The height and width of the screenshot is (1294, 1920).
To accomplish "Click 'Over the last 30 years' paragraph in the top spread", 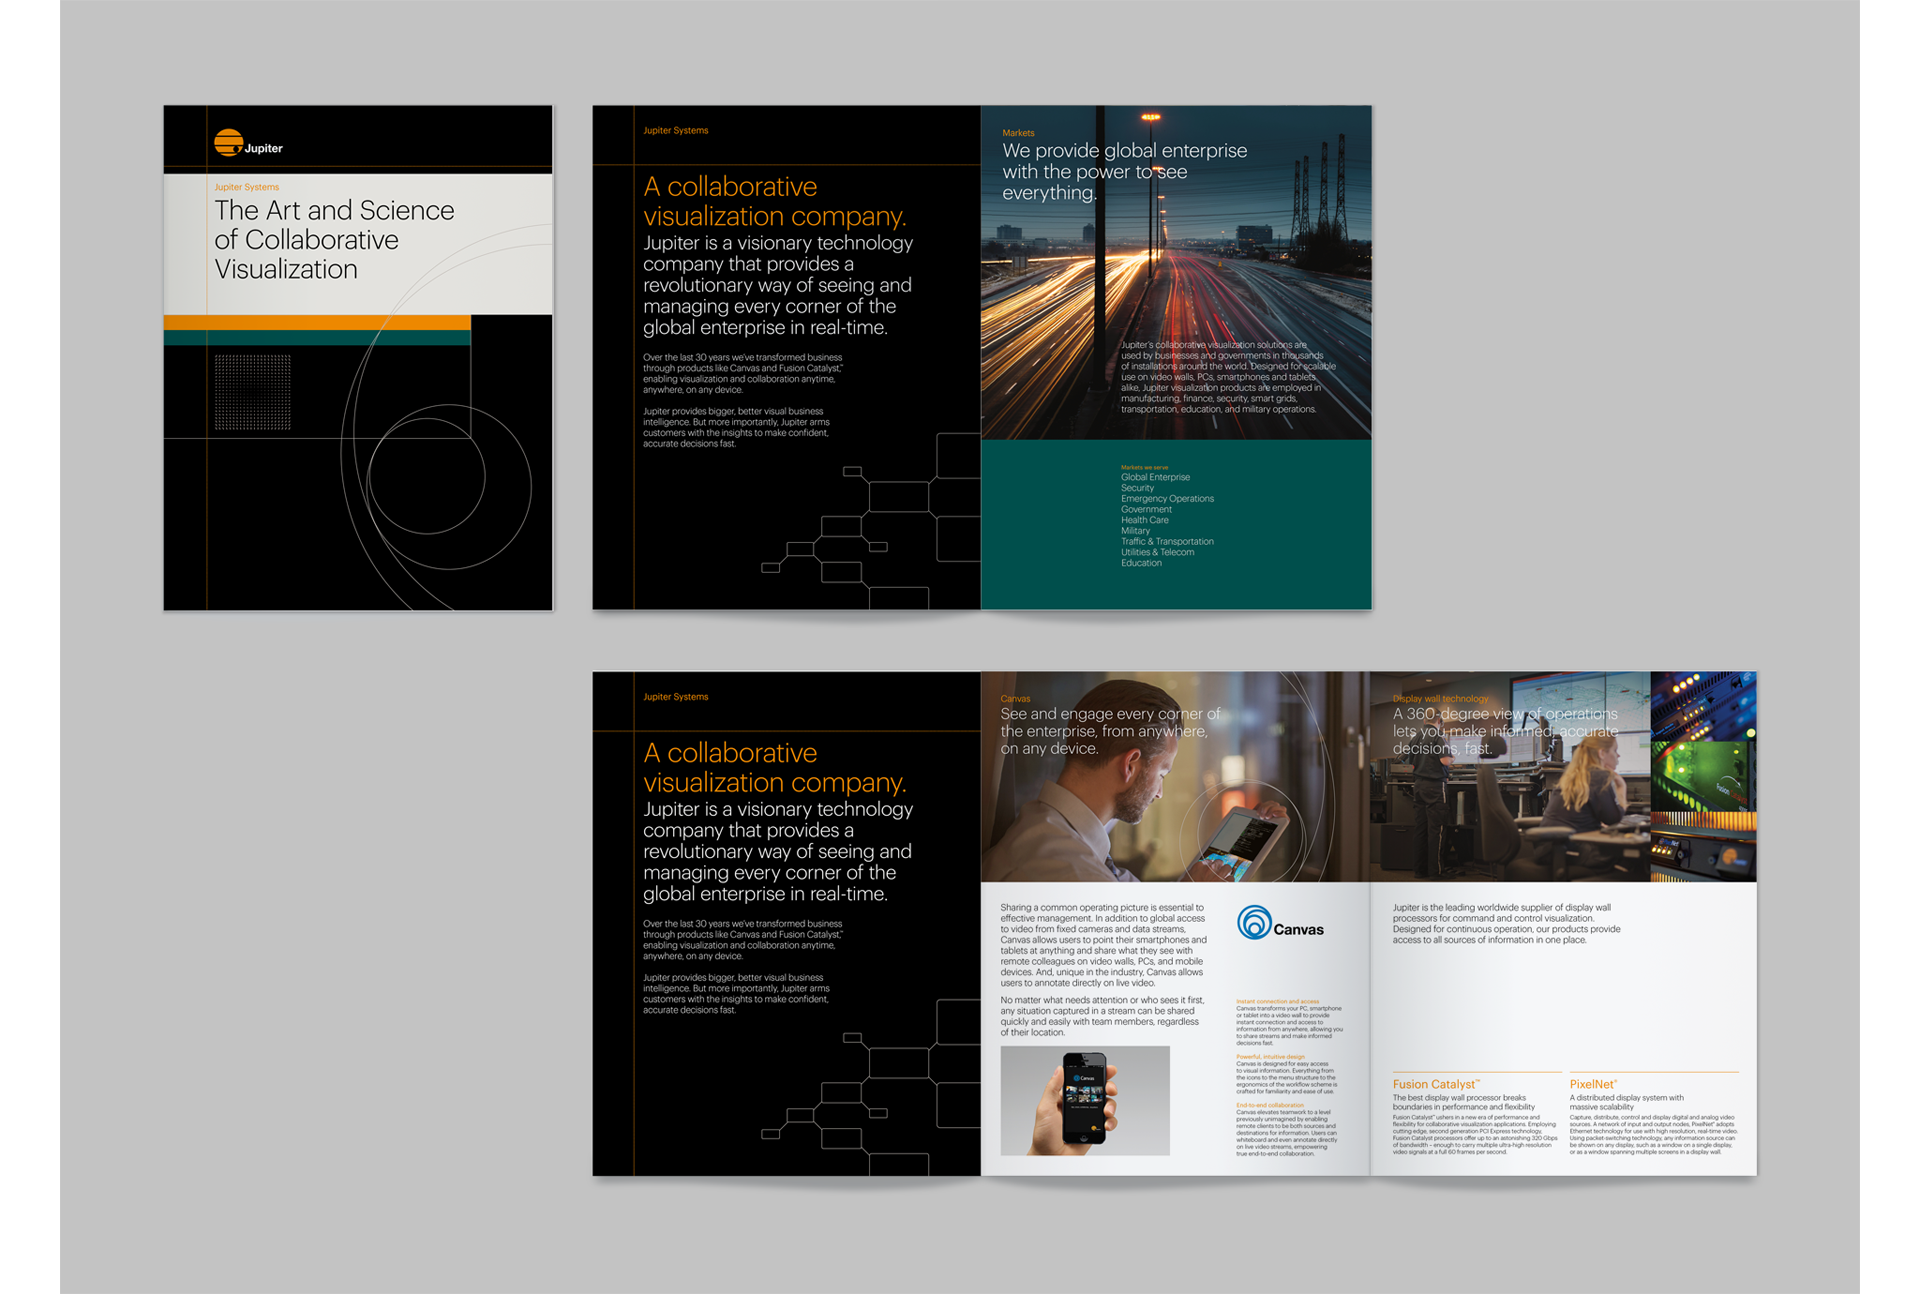I will [743, 373].
